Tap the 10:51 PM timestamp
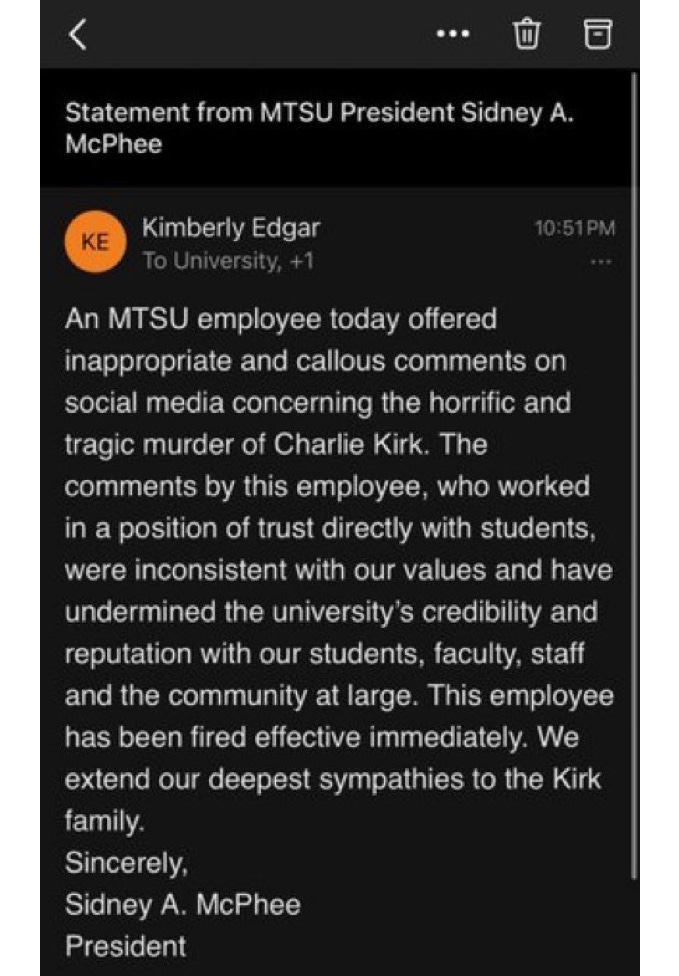 click(574, 229)
